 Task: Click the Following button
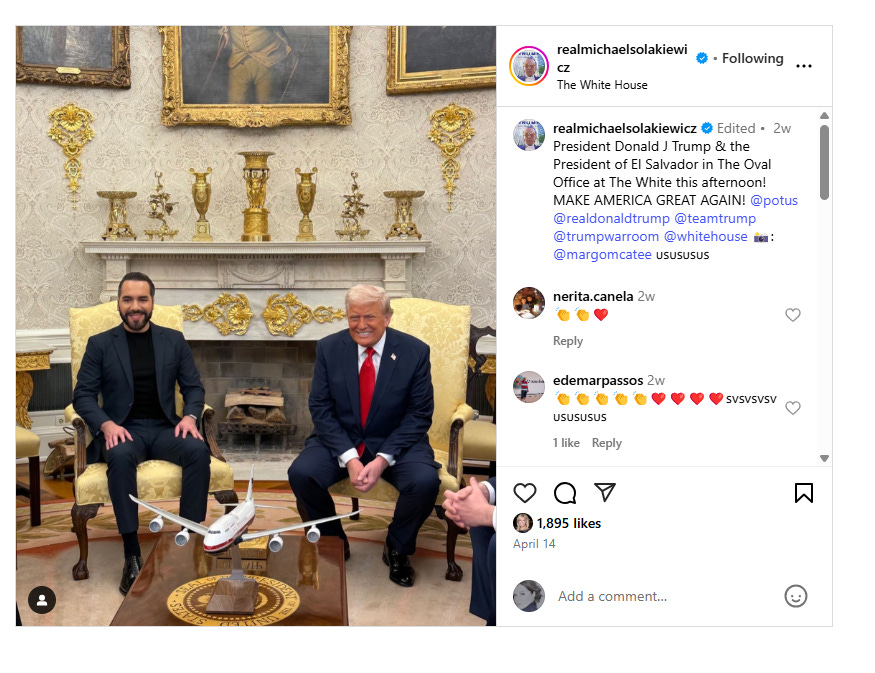752,58
